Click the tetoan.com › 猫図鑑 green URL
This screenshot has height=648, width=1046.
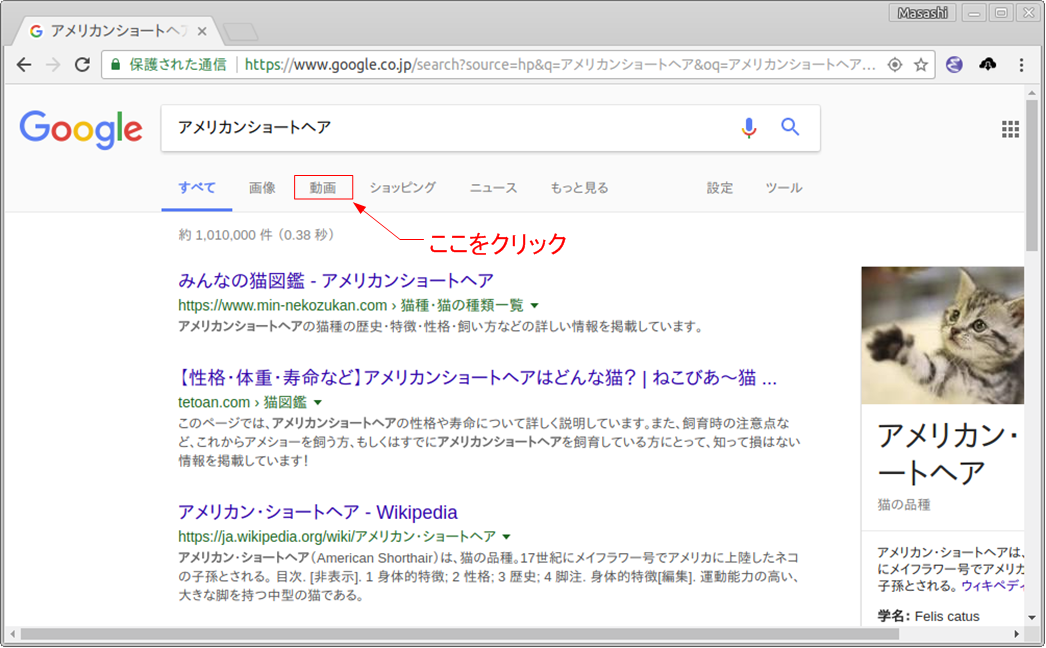[242, 402]
